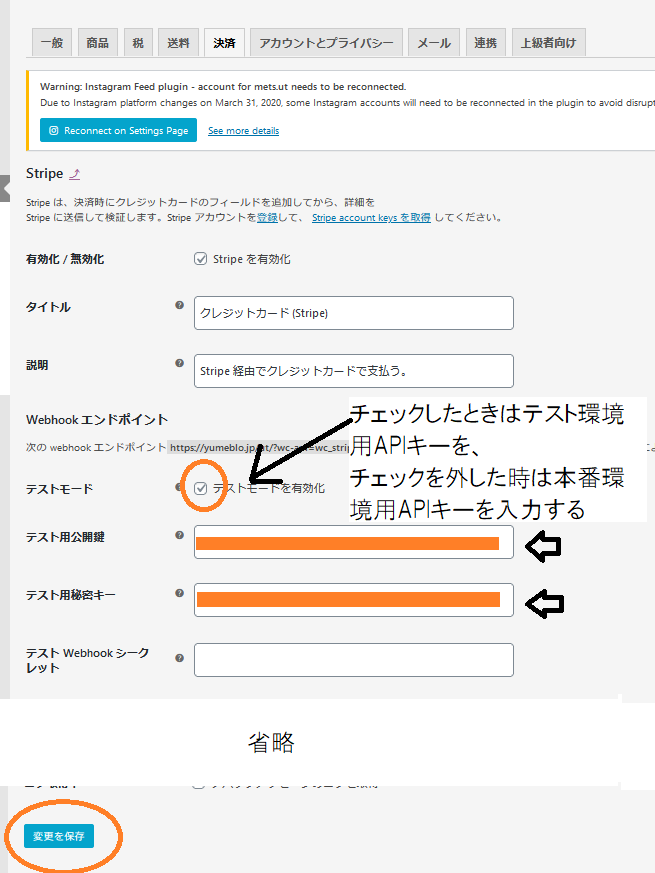Click help icon beside テスト用秘密キー
This screenshot has width=655, height=873.
(x=179, y=593)
